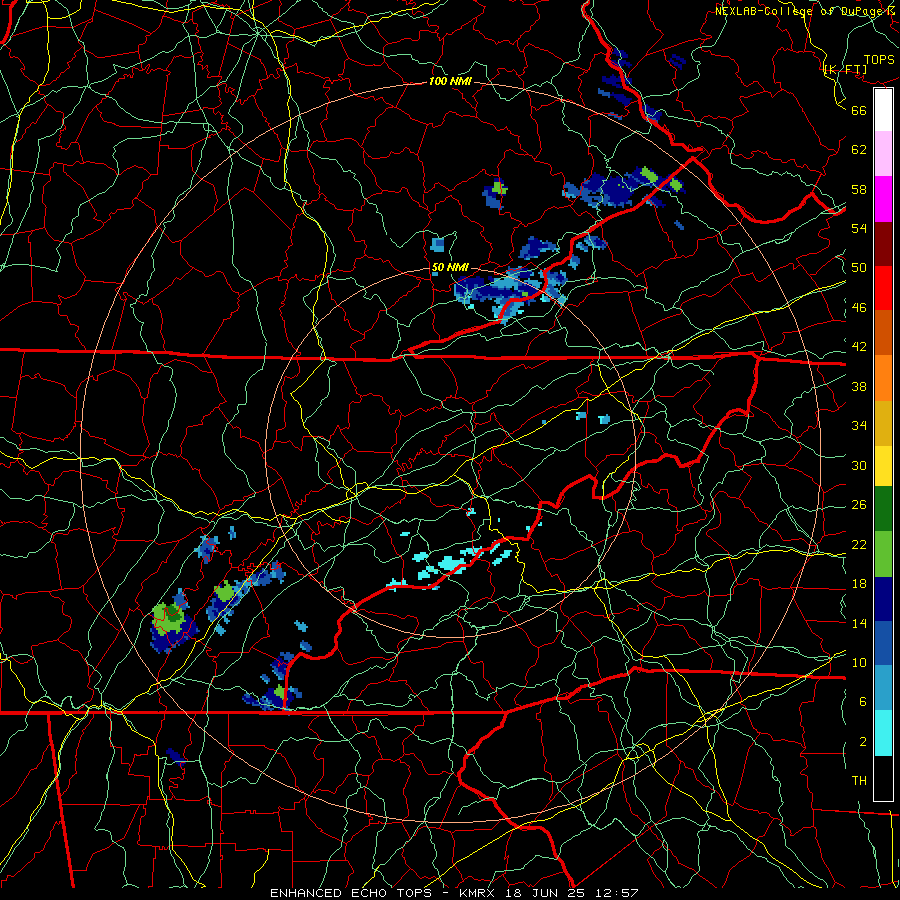Viewport: 900px width, 900px height.
Task: Pick the light orange legend swatch
Action: pos(883,378)
